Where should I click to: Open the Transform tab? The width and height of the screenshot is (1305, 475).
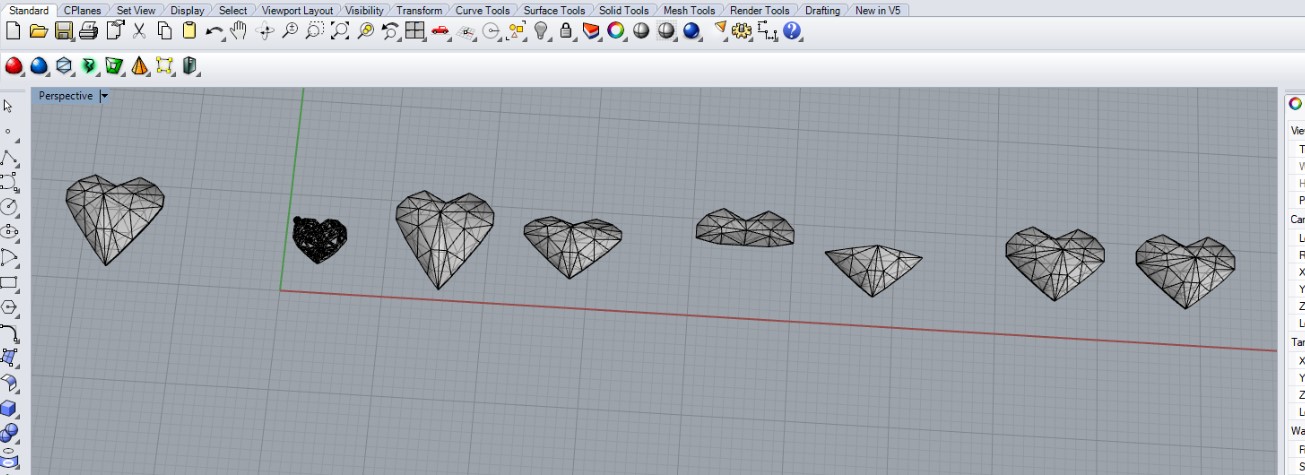click(419, 10)
